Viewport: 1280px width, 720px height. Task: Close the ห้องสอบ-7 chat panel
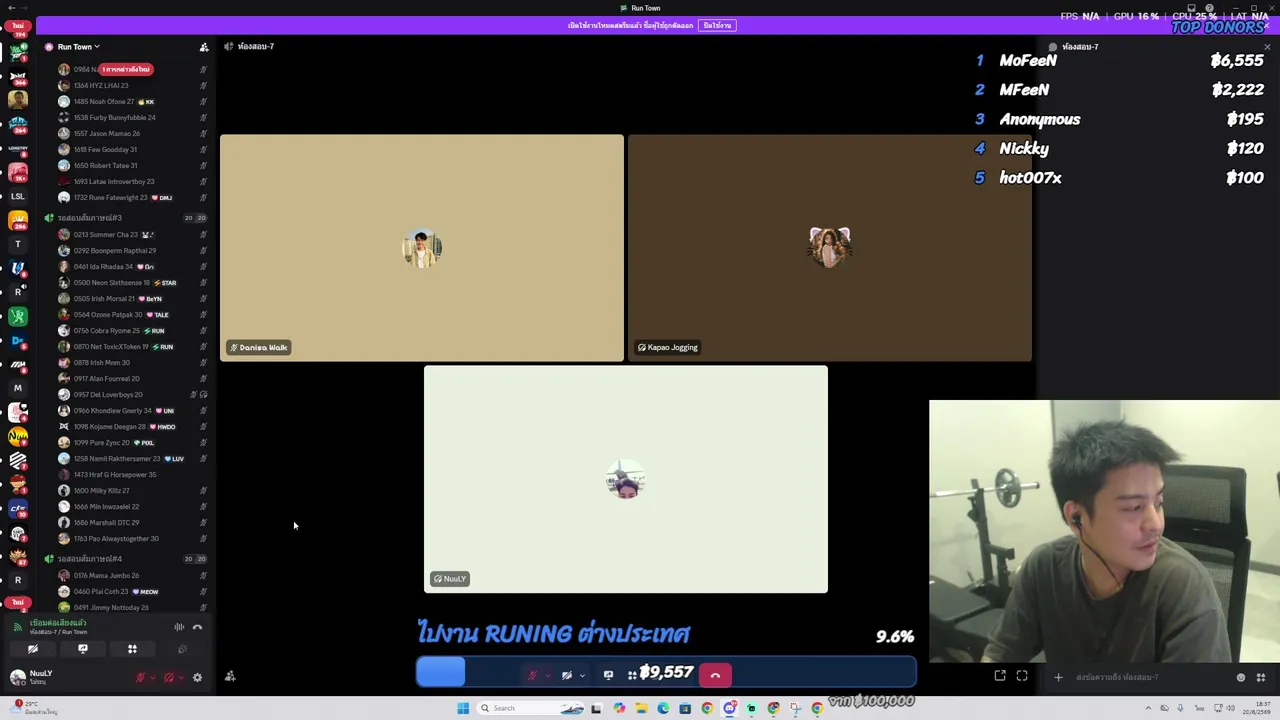point(1267,47)
